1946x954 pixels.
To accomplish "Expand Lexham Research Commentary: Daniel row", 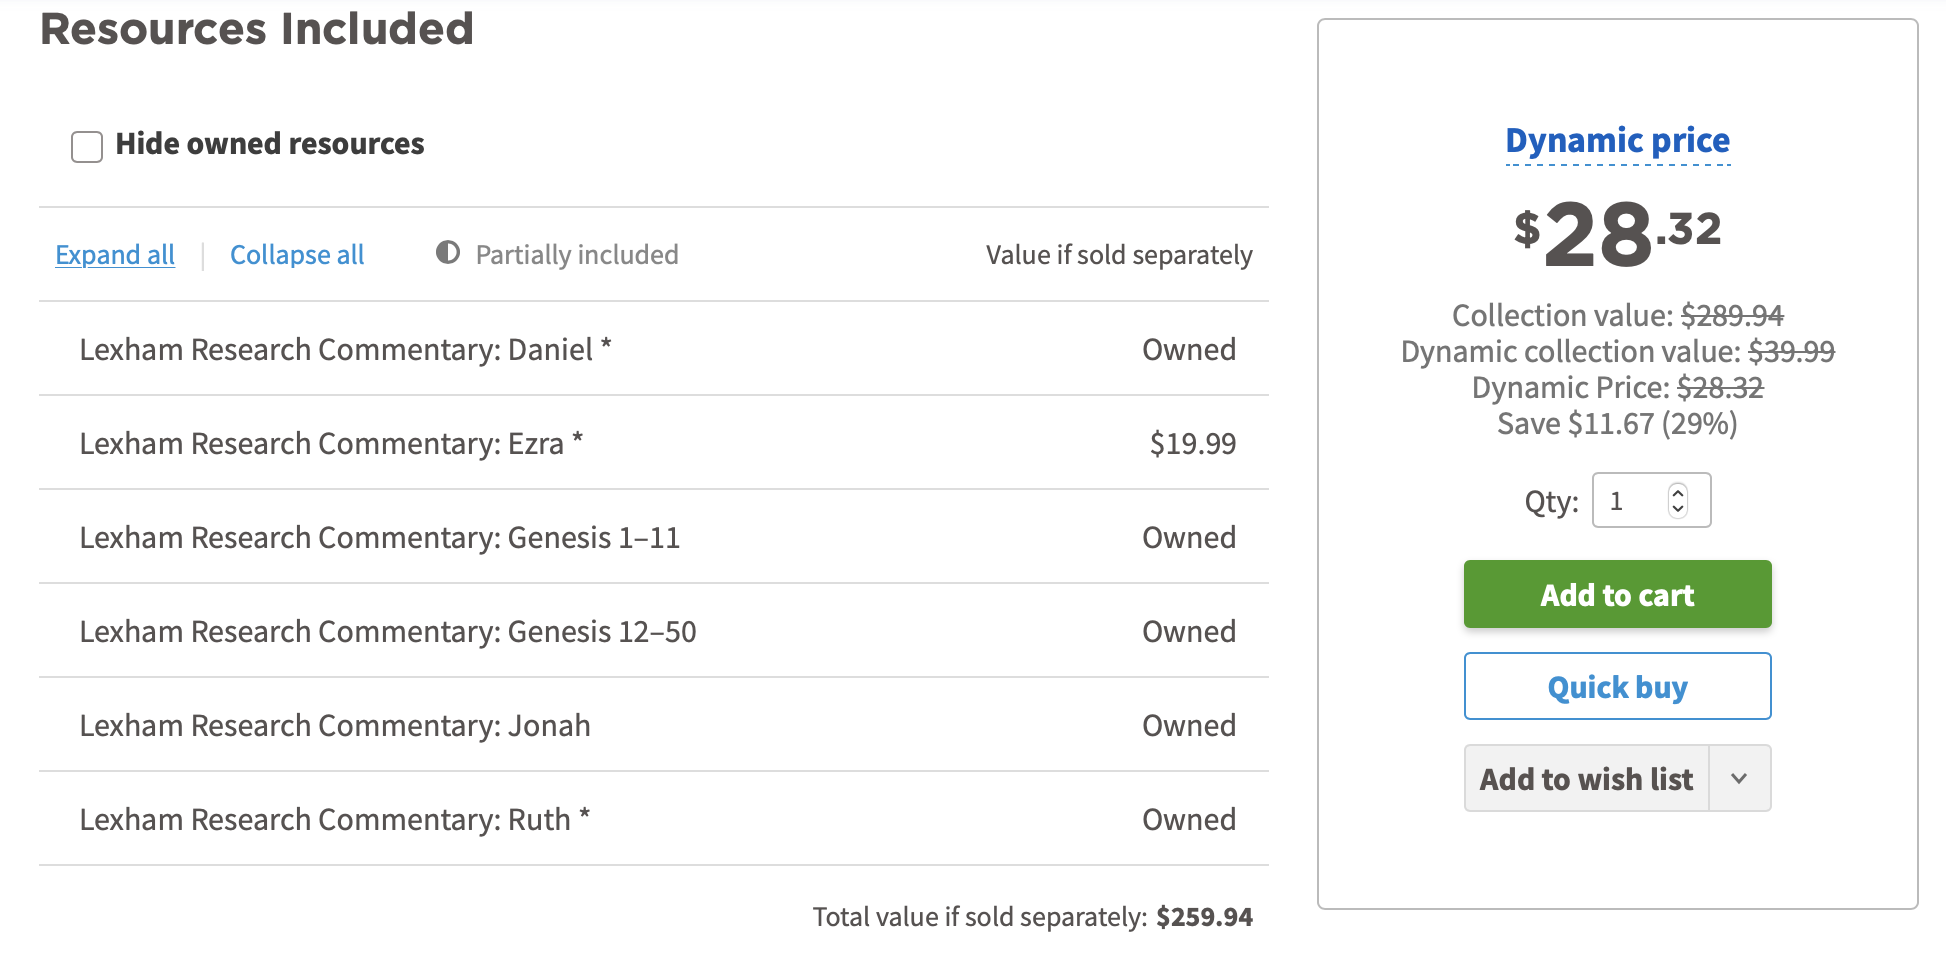I will pos(345,350).
